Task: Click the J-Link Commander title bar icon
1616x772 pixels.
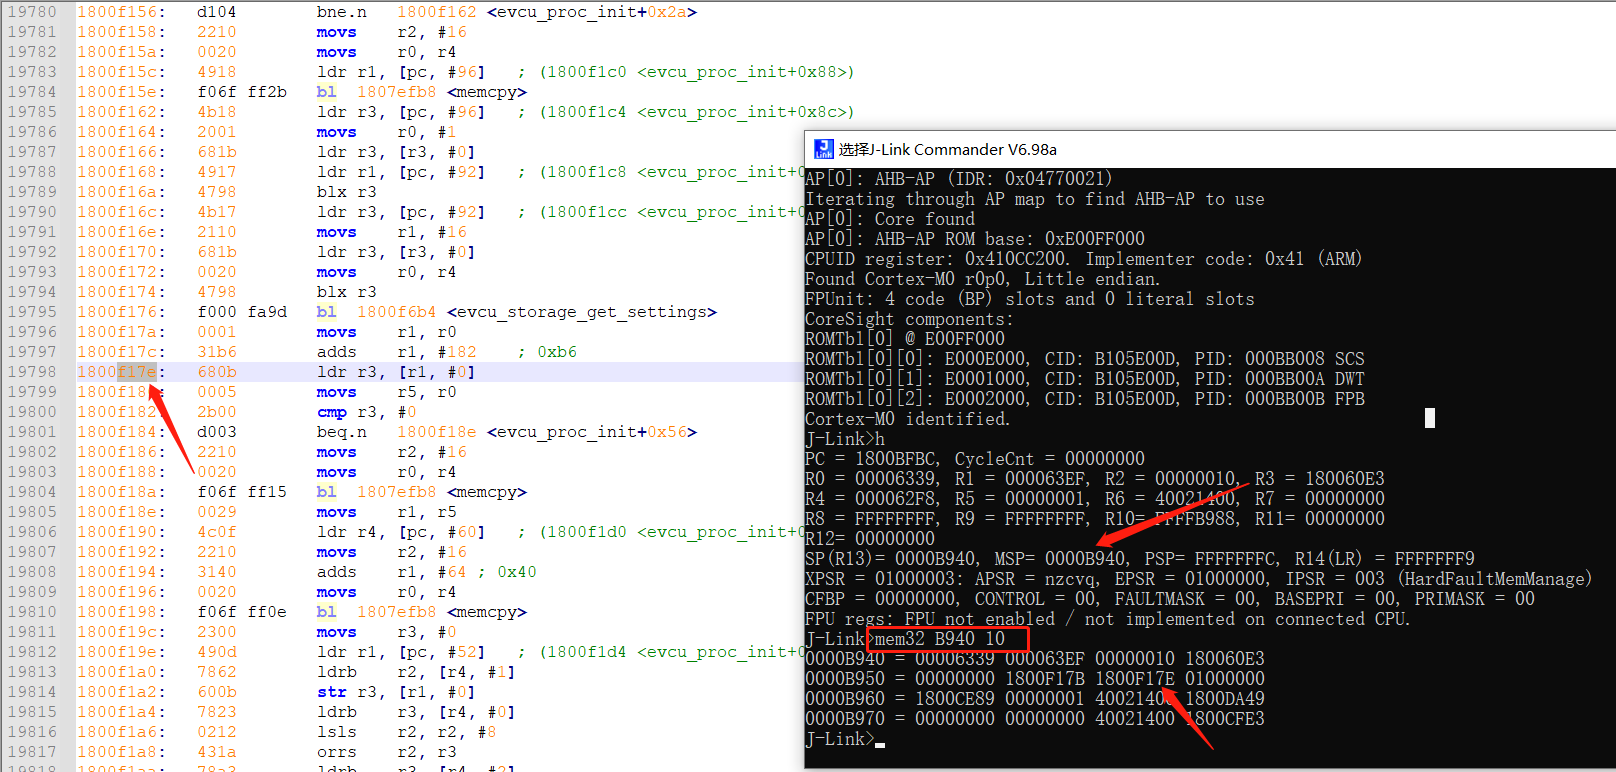Action: (x=823, y=149)
